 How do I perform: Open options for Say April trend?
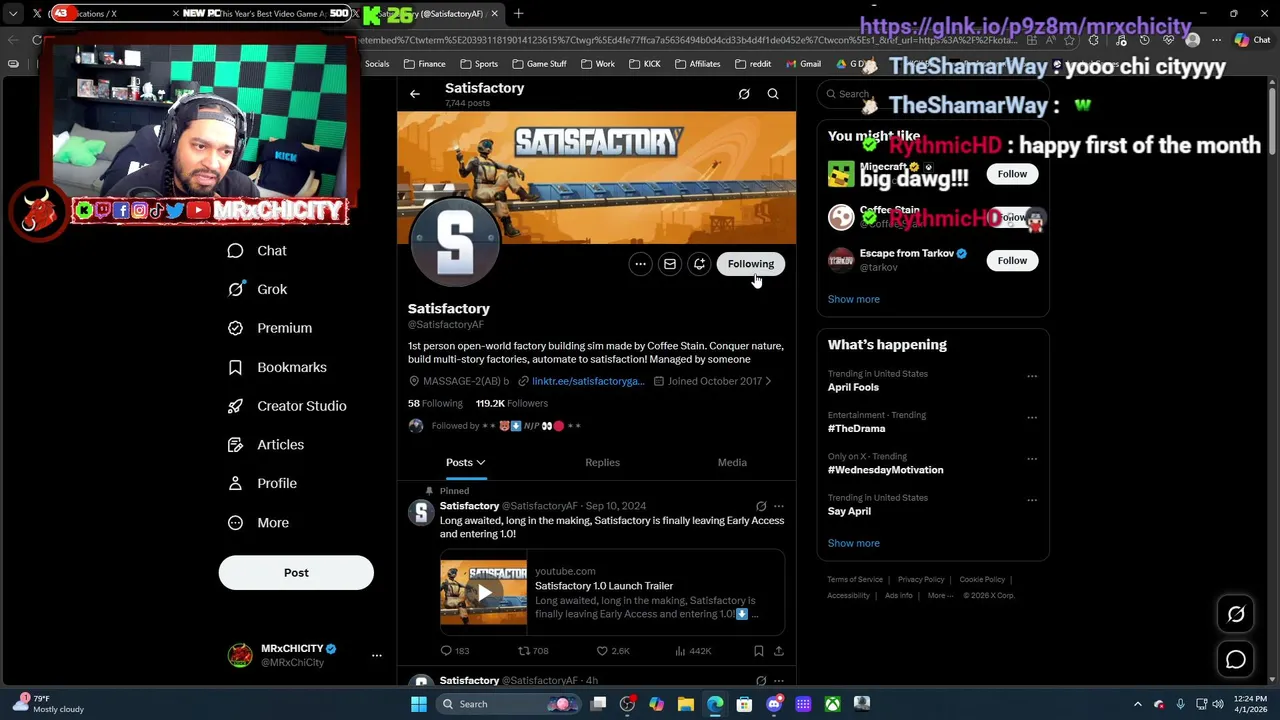[x=1032, y=501]
